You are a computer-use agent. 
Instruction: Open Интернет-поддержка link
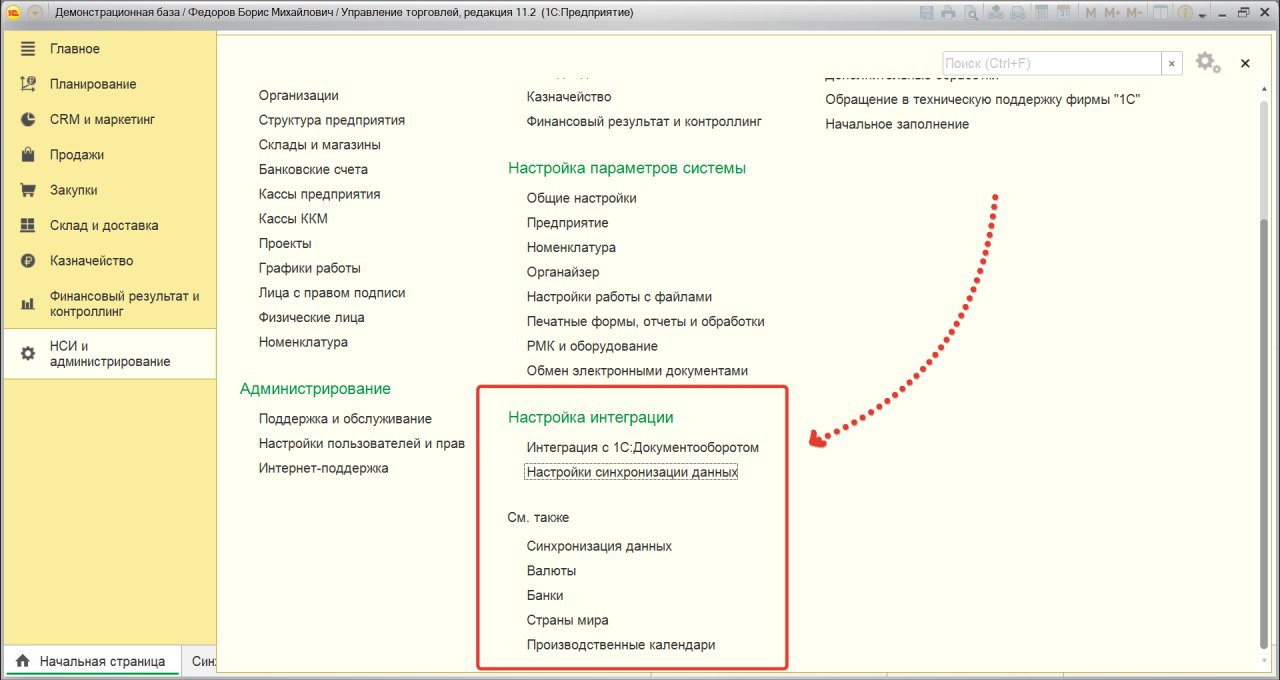[x=323, y=468]
